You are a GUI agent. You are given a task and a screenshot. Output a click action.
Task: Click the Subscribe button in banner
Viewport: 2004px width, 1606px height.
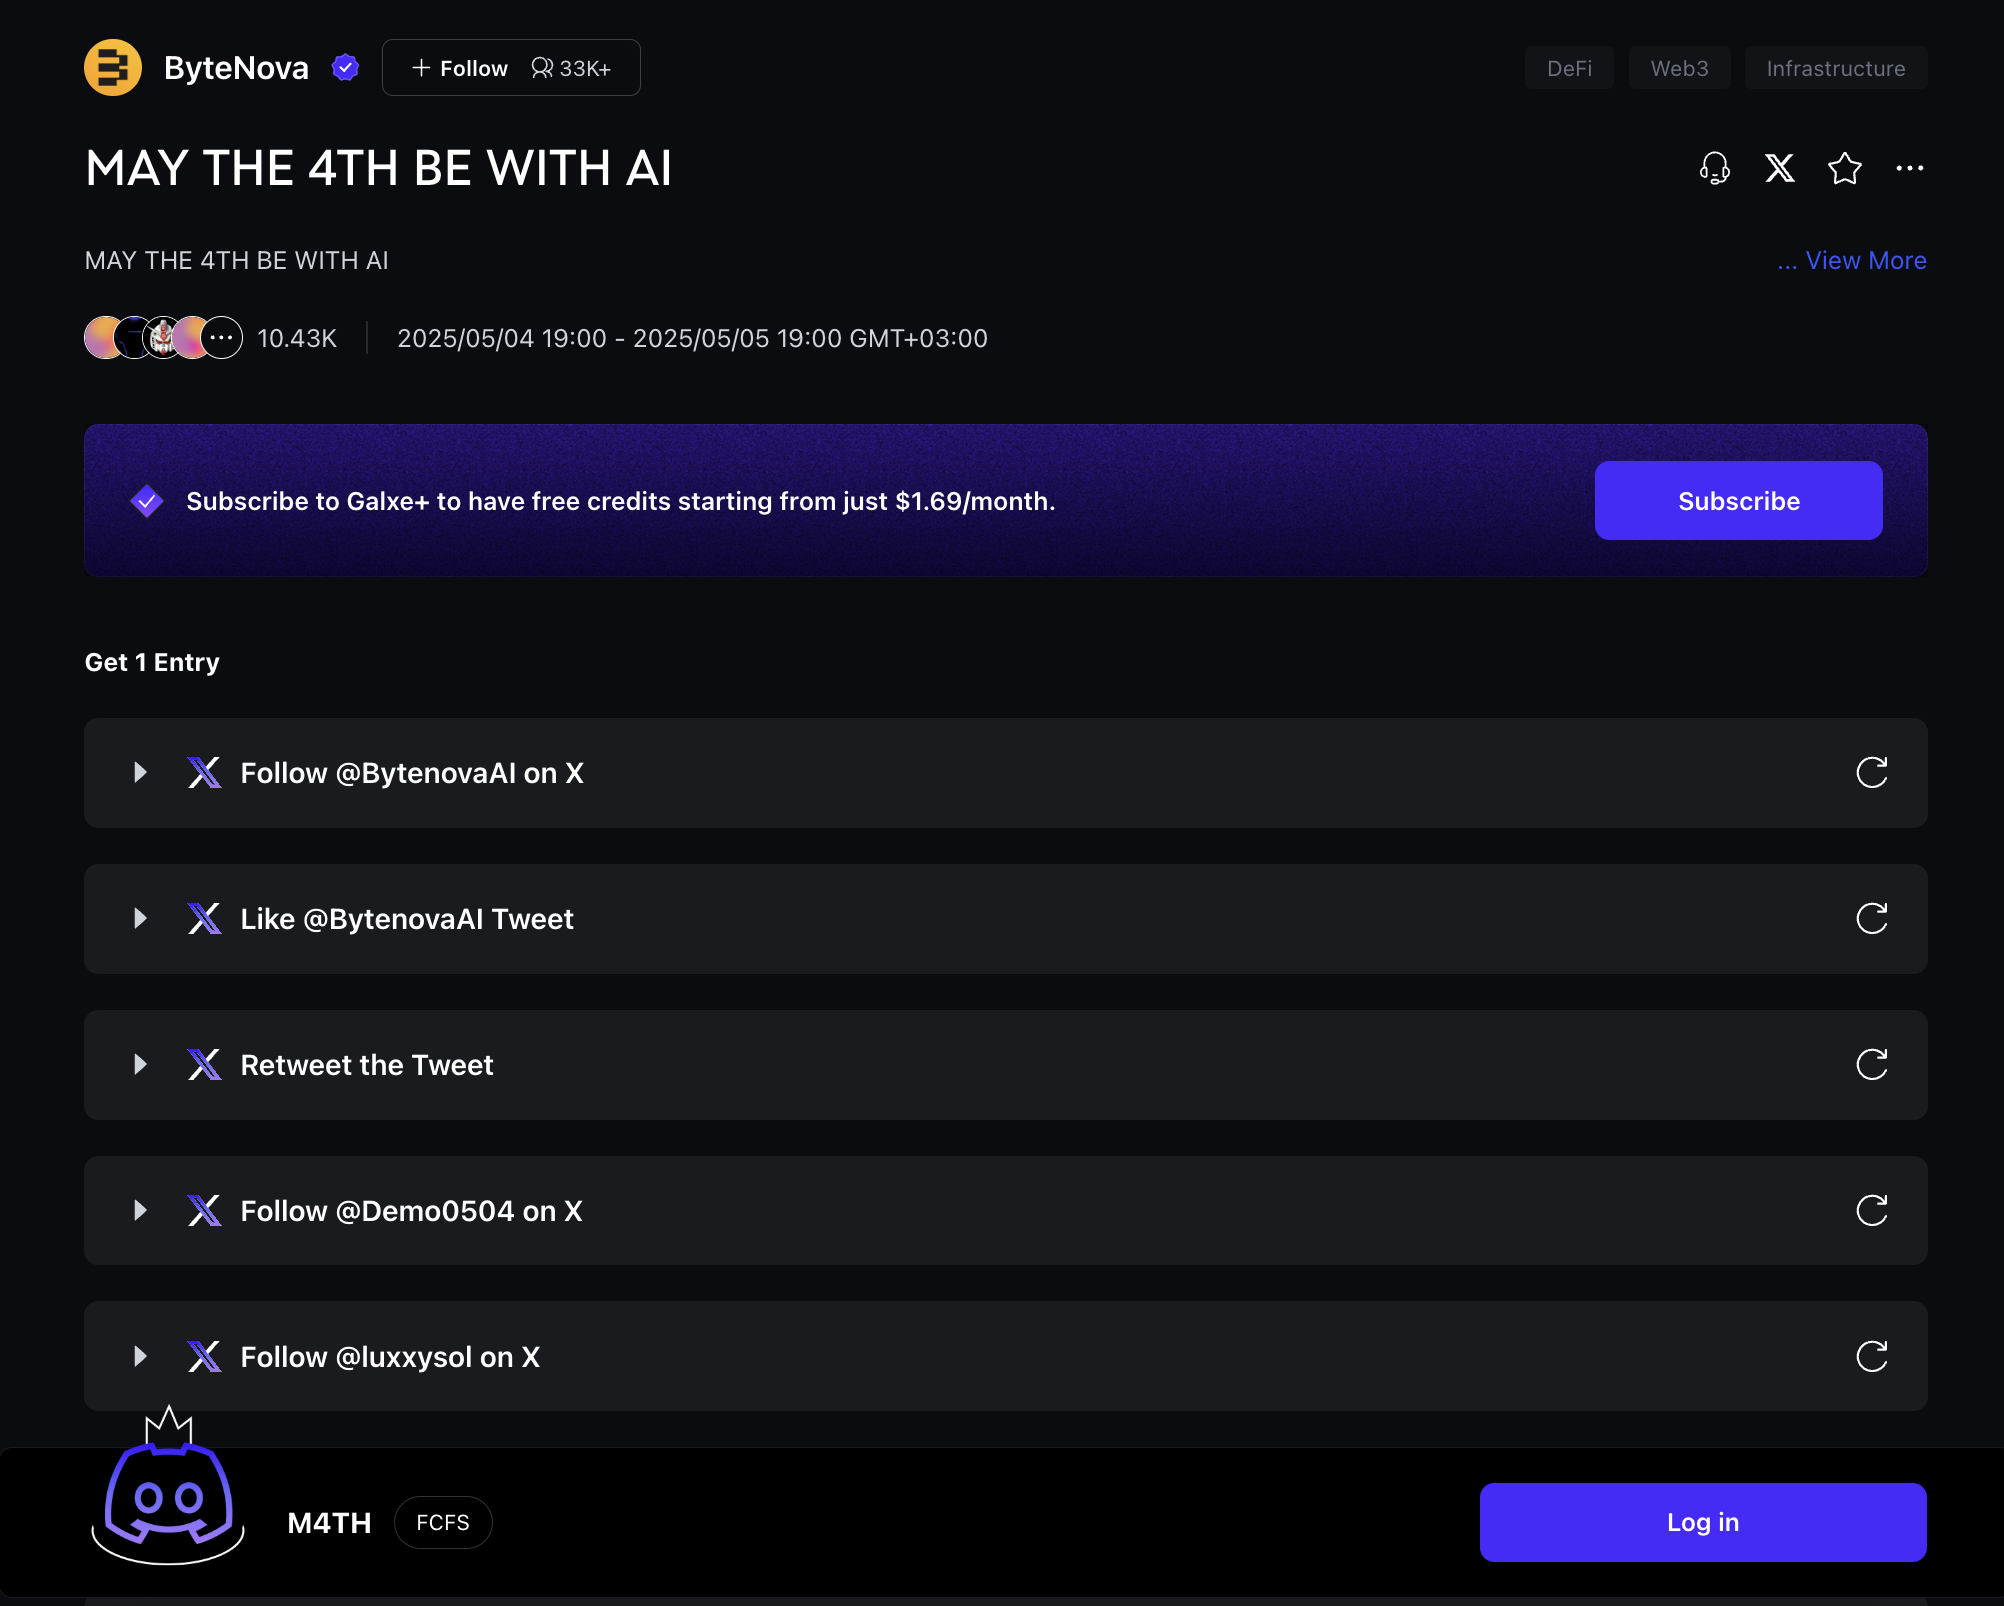click(1738, 501)
